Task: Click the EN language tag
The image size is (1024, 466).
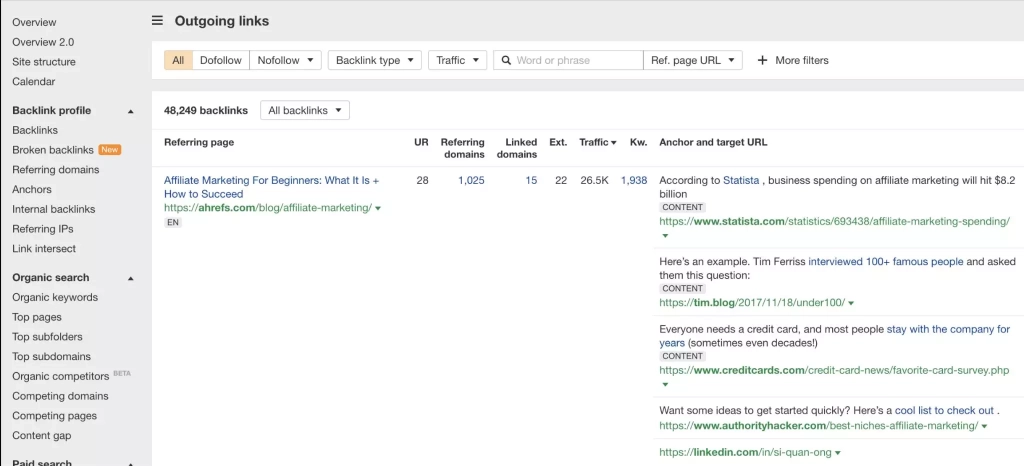Action: tap(172, 223)
